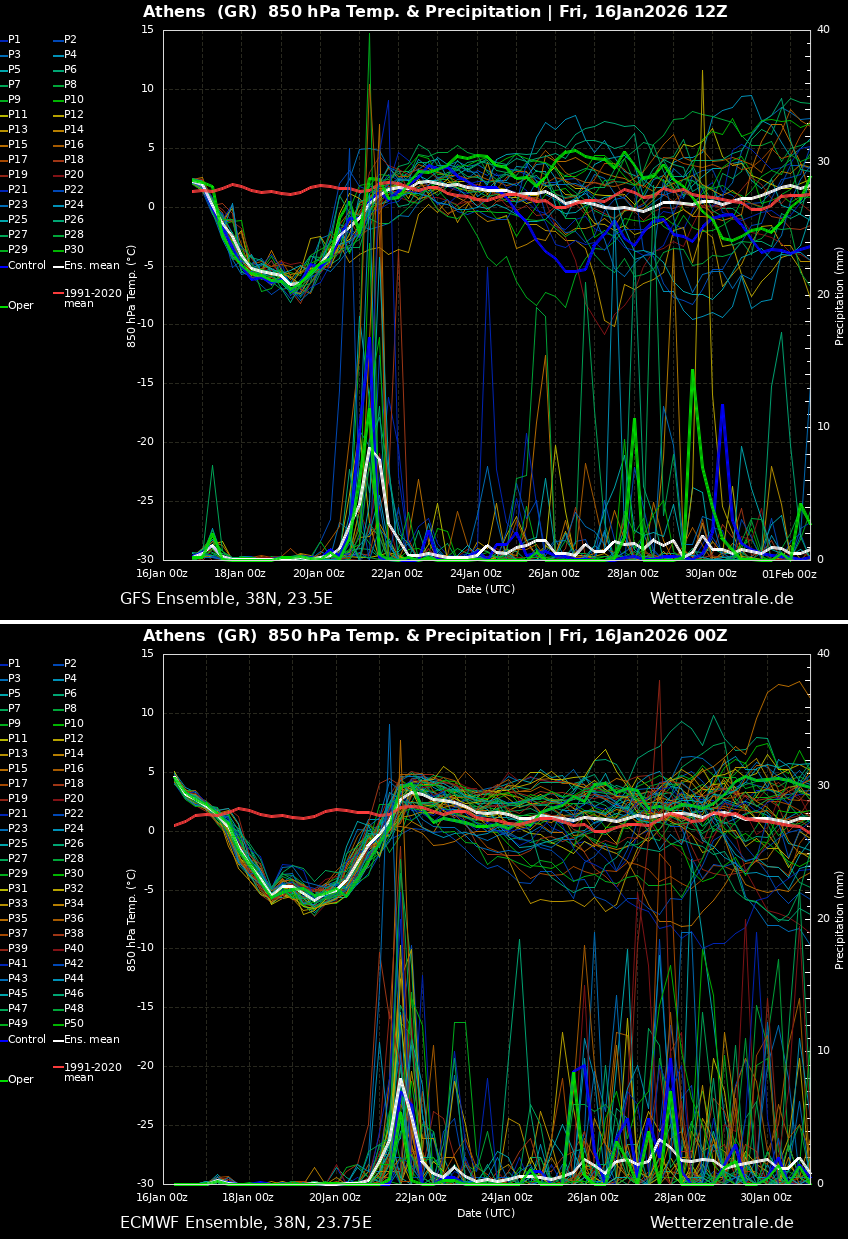
Task: Click the Wetterzentrale.de text under GFS chart
Action: click(721, 599)
